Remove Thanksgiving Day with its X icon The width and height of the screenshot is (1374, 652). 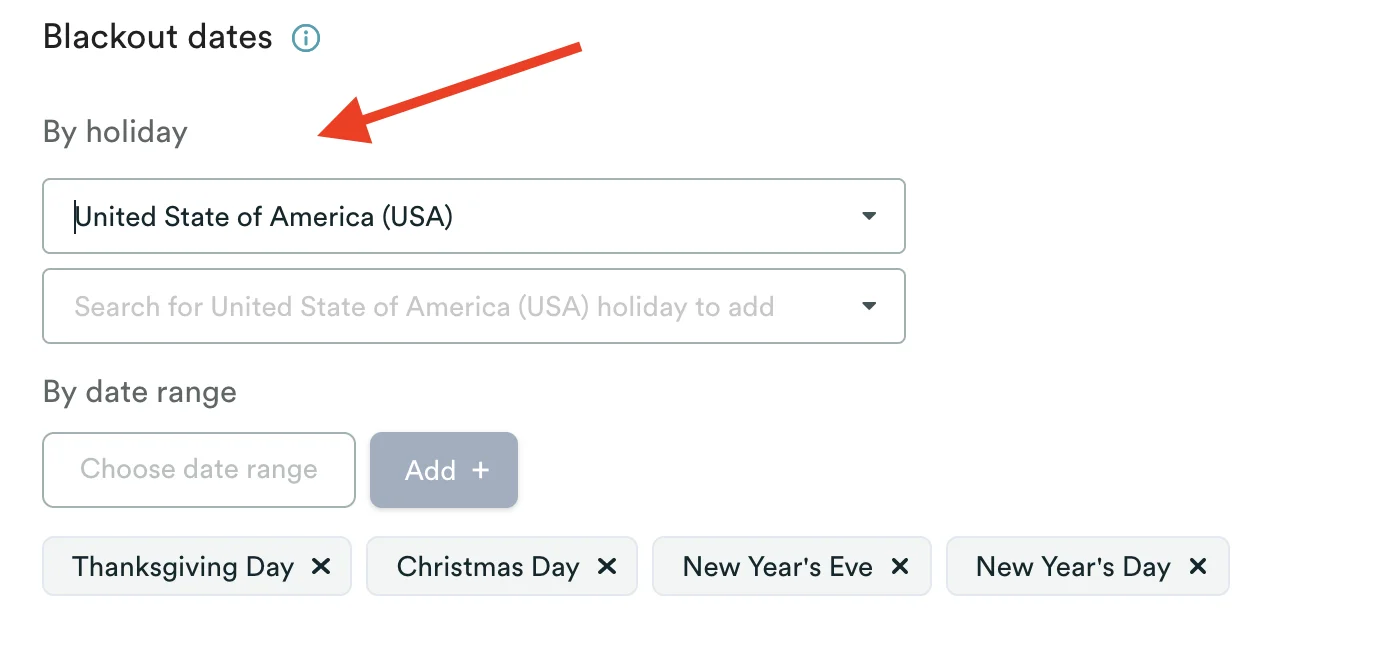tap(321, 566)
